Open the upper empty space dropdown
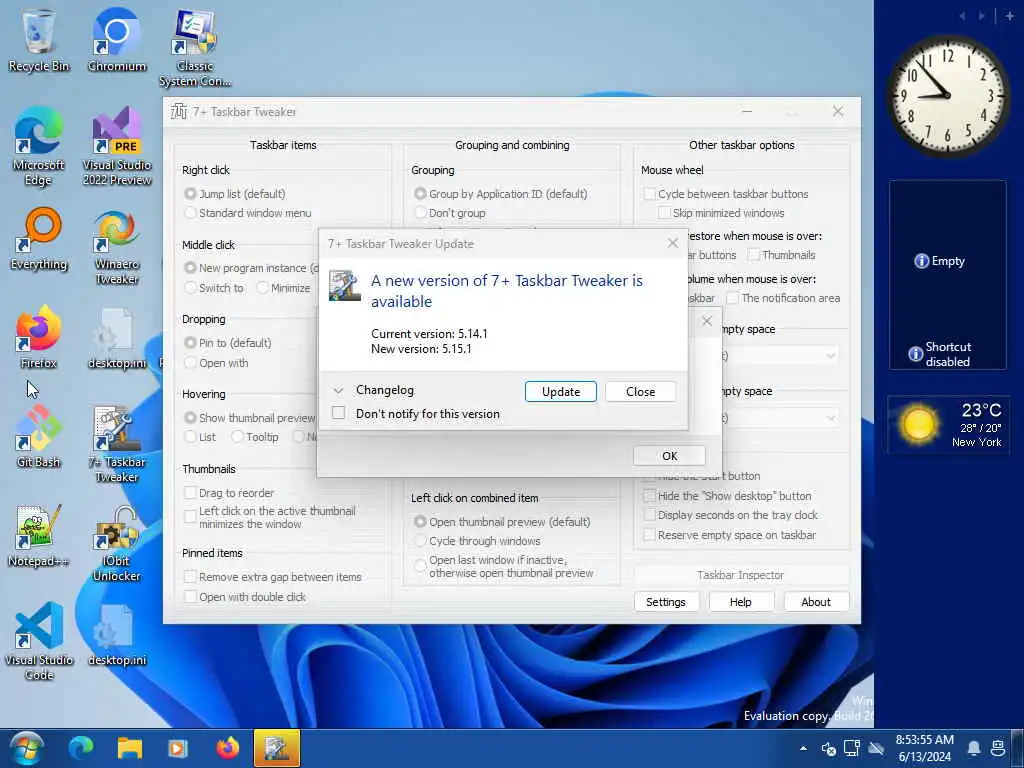1024x768 pixels. [x=831, y=356]
